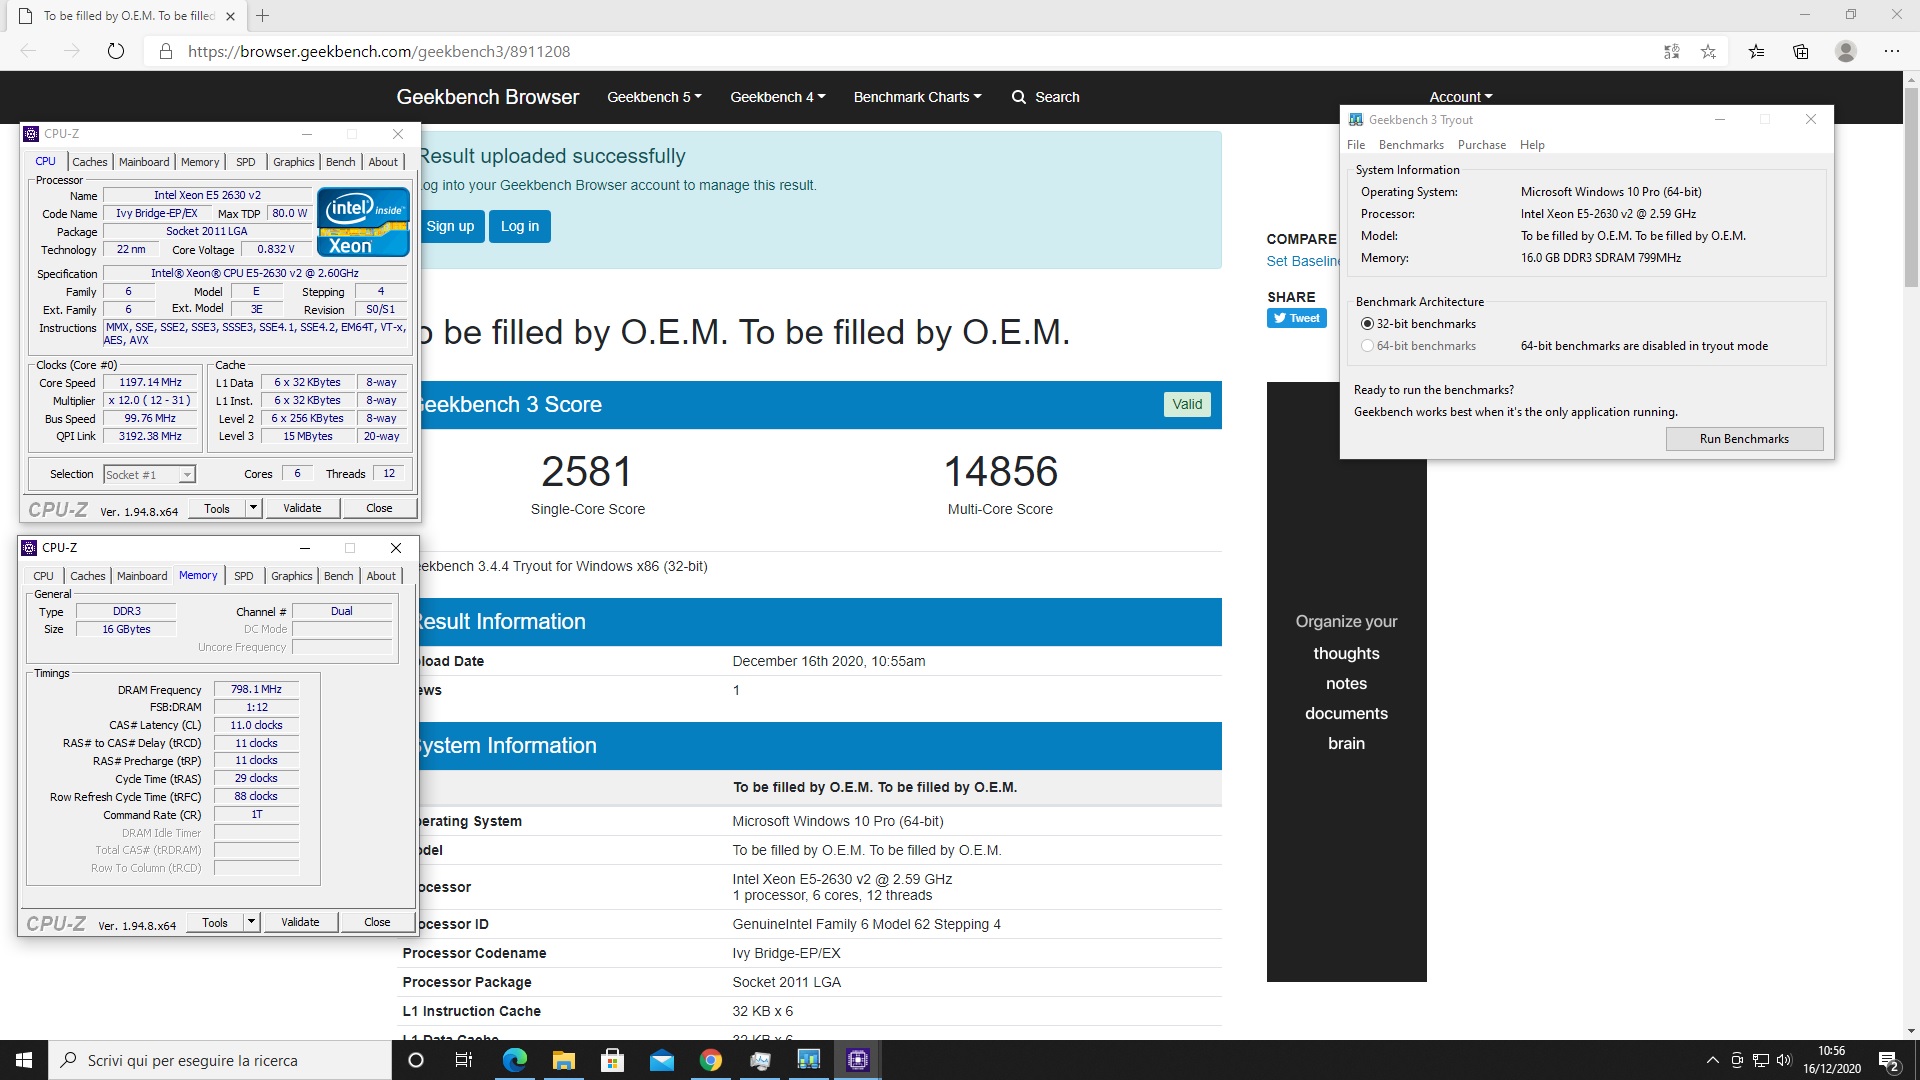The height and width of the screenshot is (1080, 1920).
Task: Expand the Benchmark Charts dropdown
Action: pyautogui.click(x=917, y=97)
